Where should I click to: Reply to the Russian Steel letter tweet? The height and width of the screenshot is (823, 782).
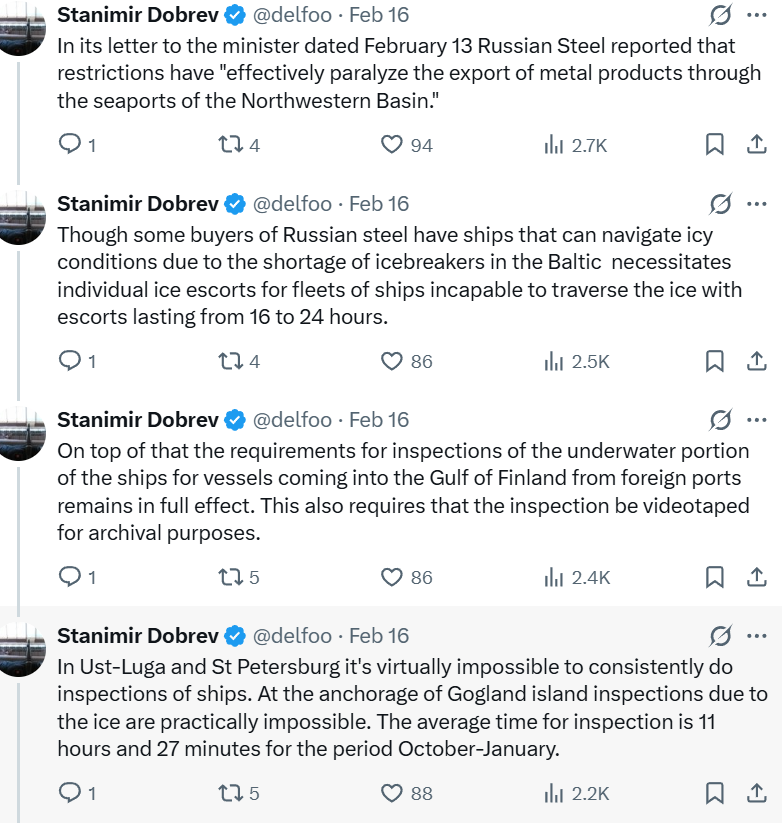(x=70, y=145)
